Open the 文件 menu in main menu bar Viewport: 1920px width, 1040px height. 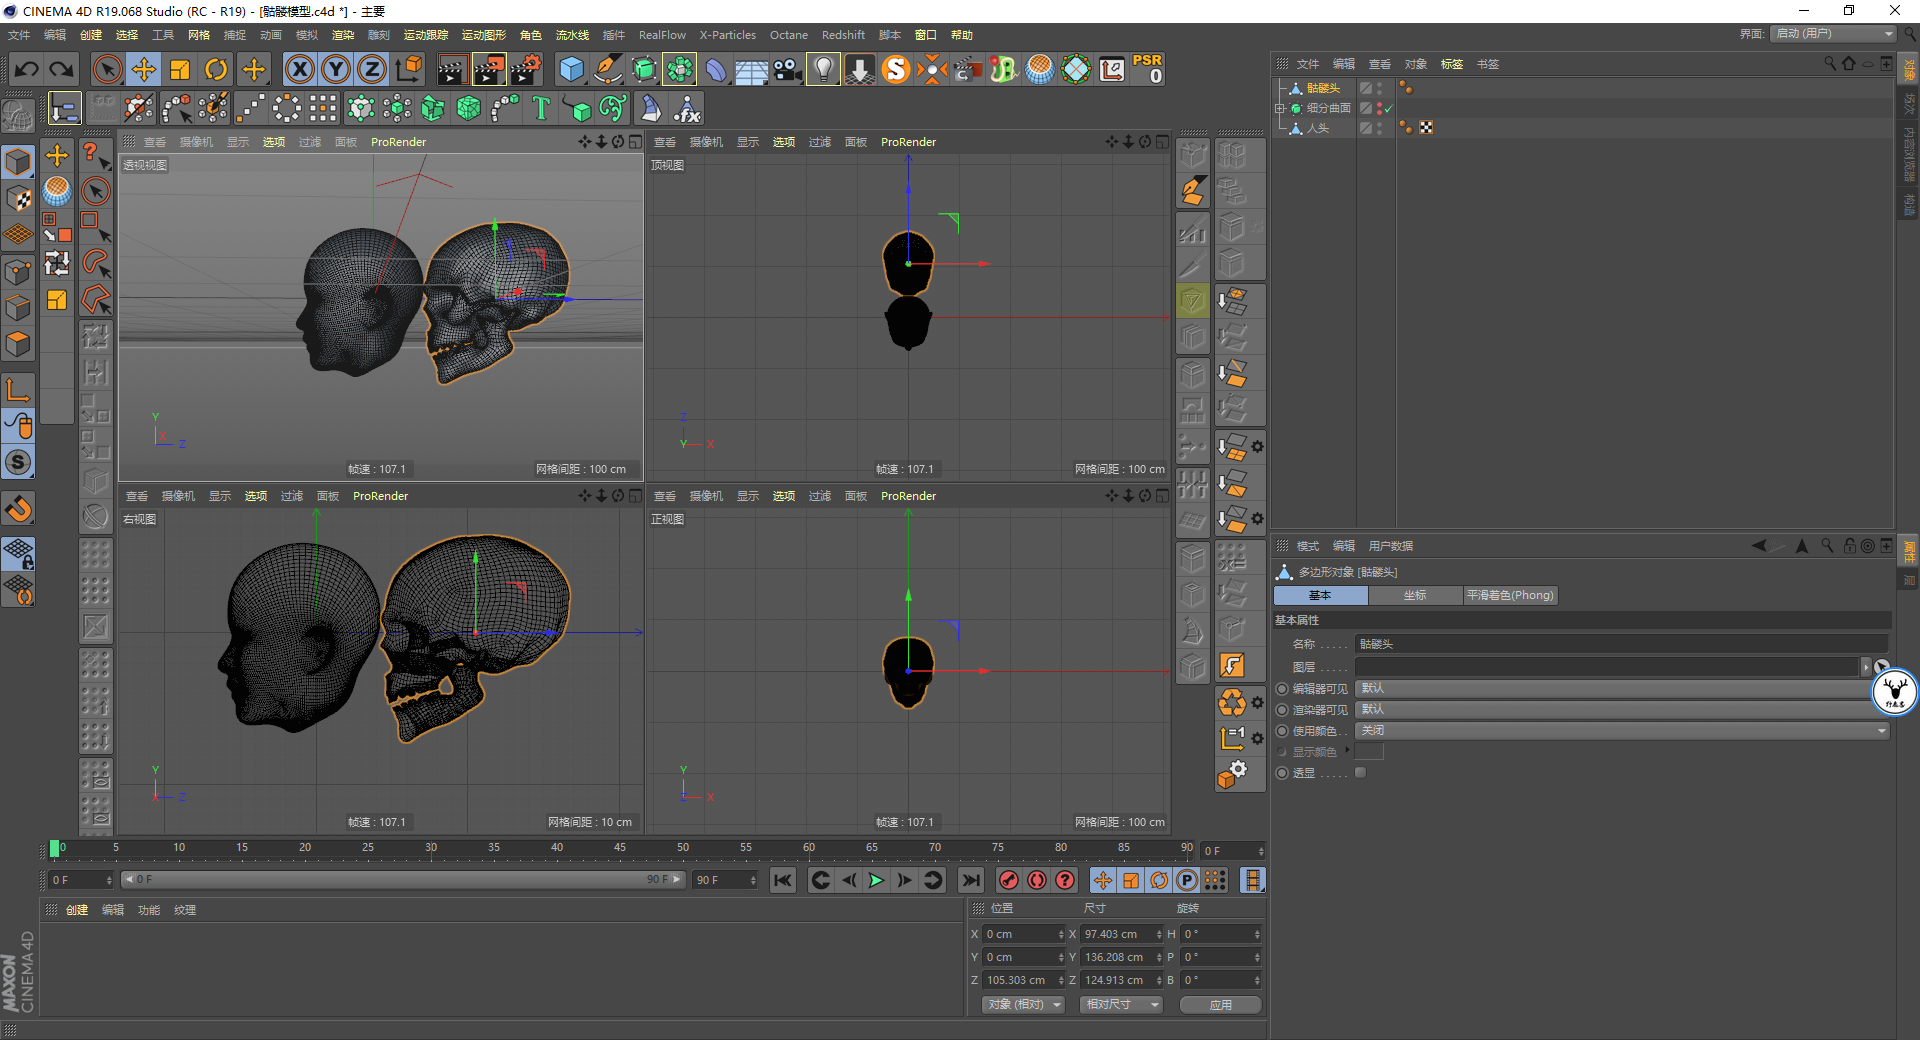pyautogui.click(x=19, y=35)
